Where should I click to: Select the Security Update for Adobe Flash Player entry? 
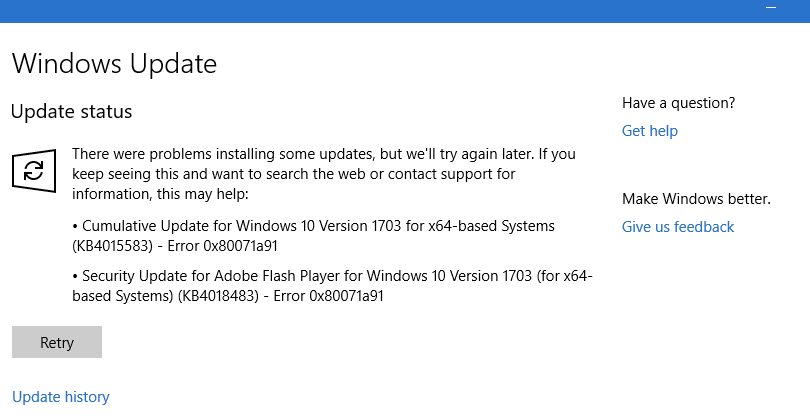click(x=338, y=277)
